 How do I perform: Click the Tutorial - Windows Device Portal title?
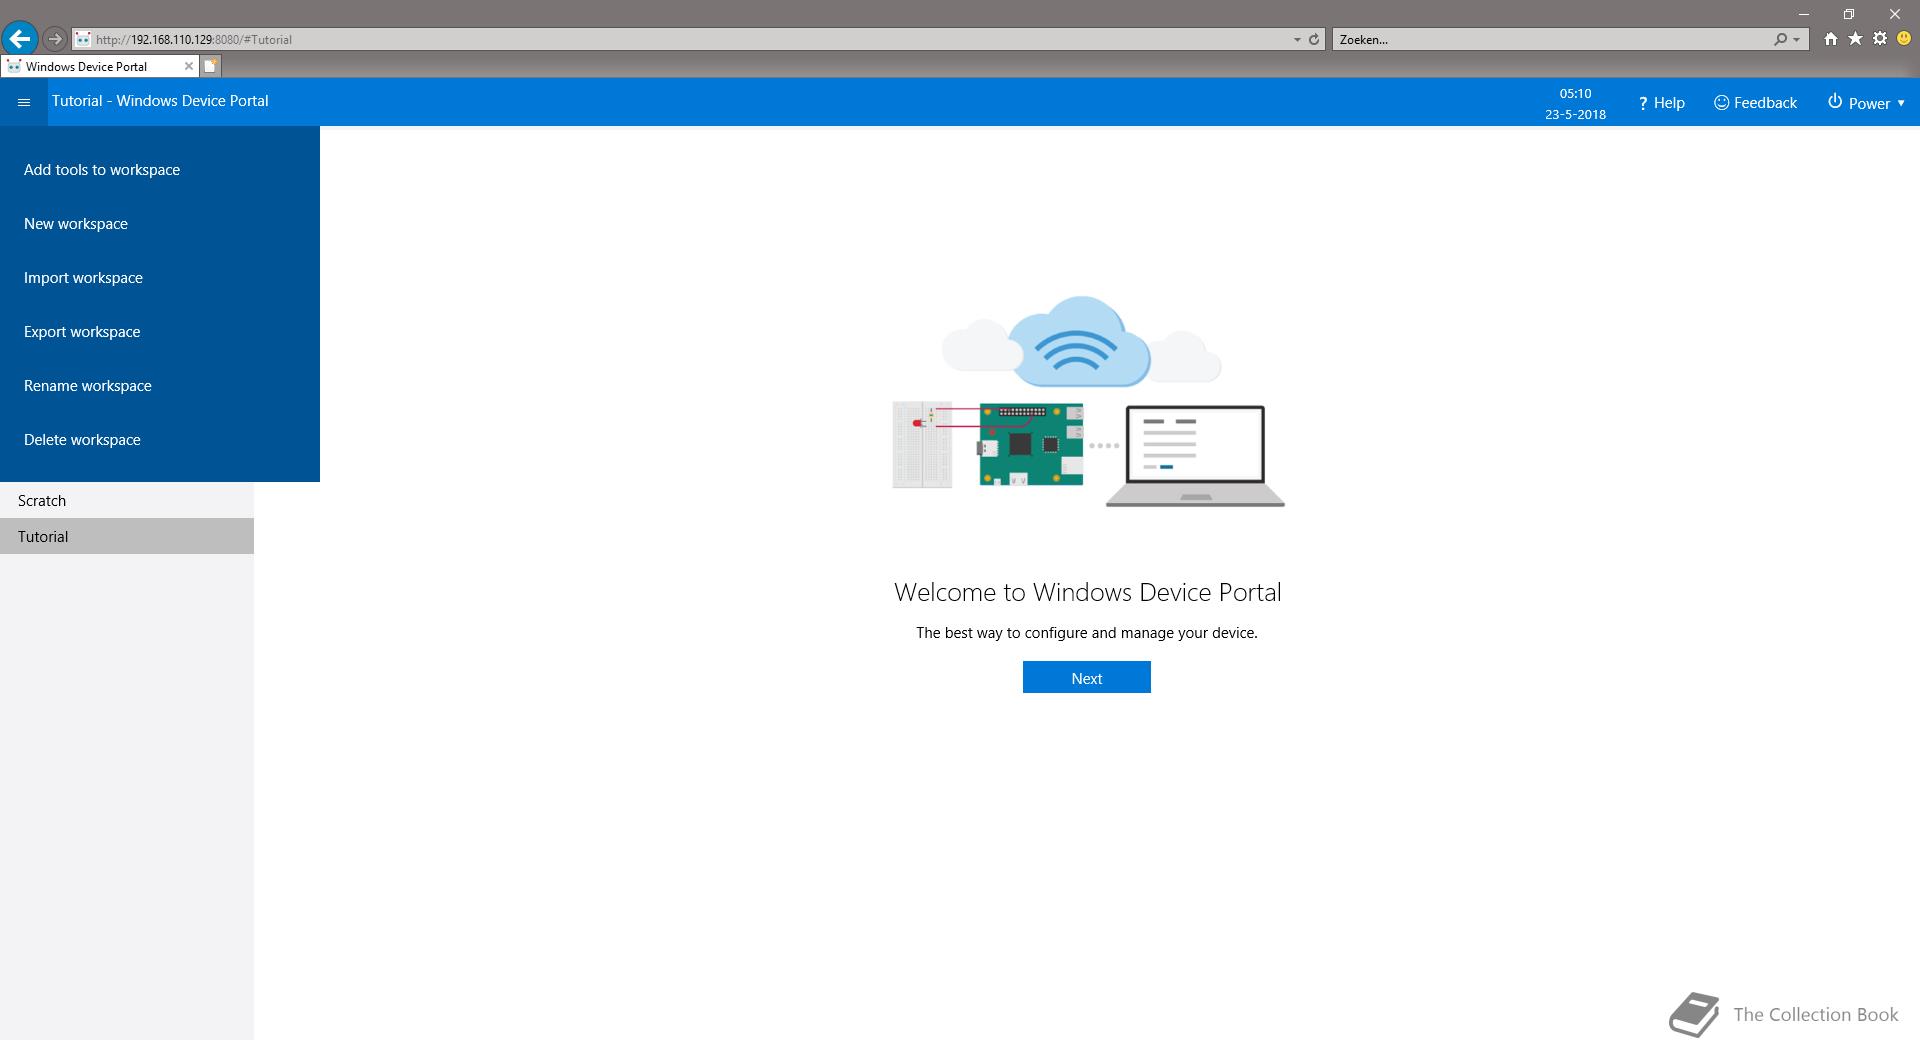(x=160, y=100)
